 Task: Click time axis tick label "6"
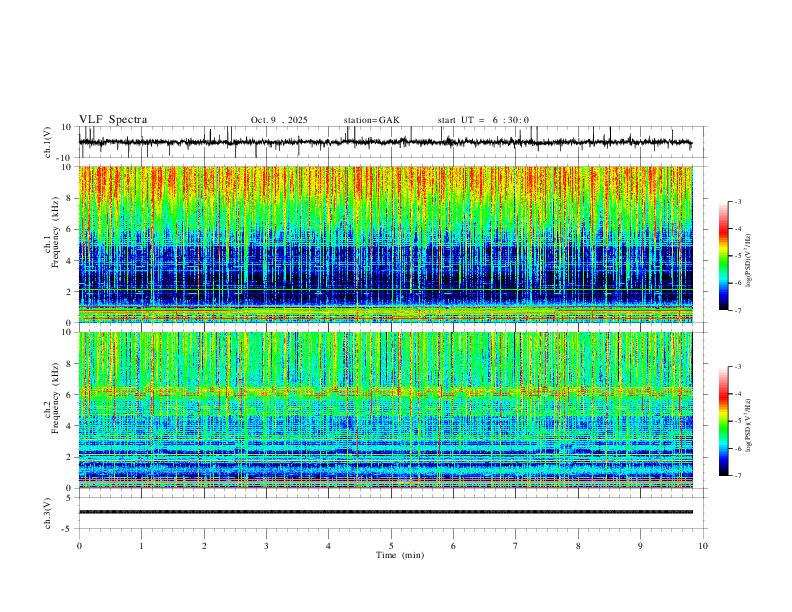point(454,546)
